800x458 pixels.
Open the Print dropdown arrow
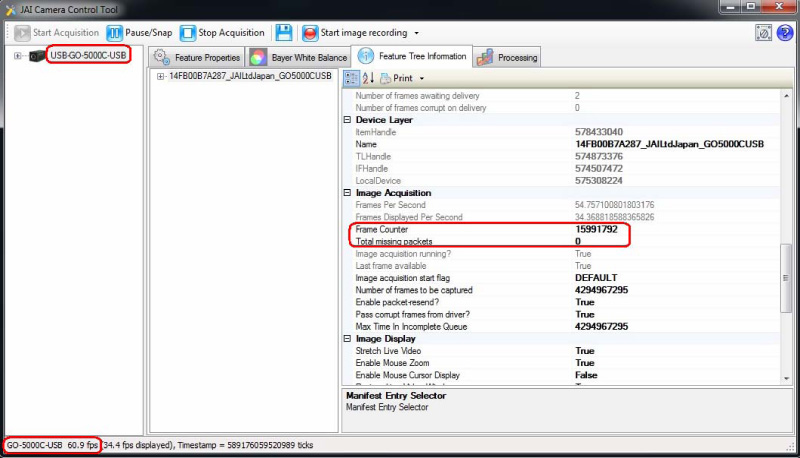tap(421, 79)
